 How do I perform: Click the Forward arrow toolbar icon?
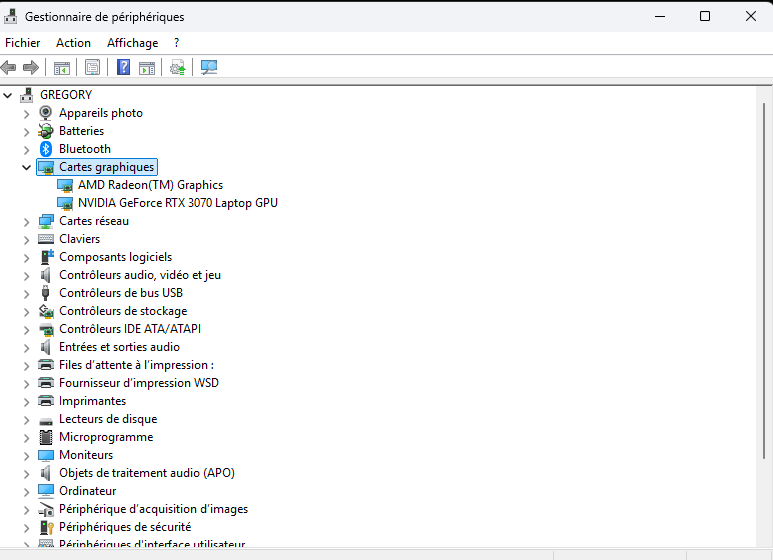[x=31, y=67]
